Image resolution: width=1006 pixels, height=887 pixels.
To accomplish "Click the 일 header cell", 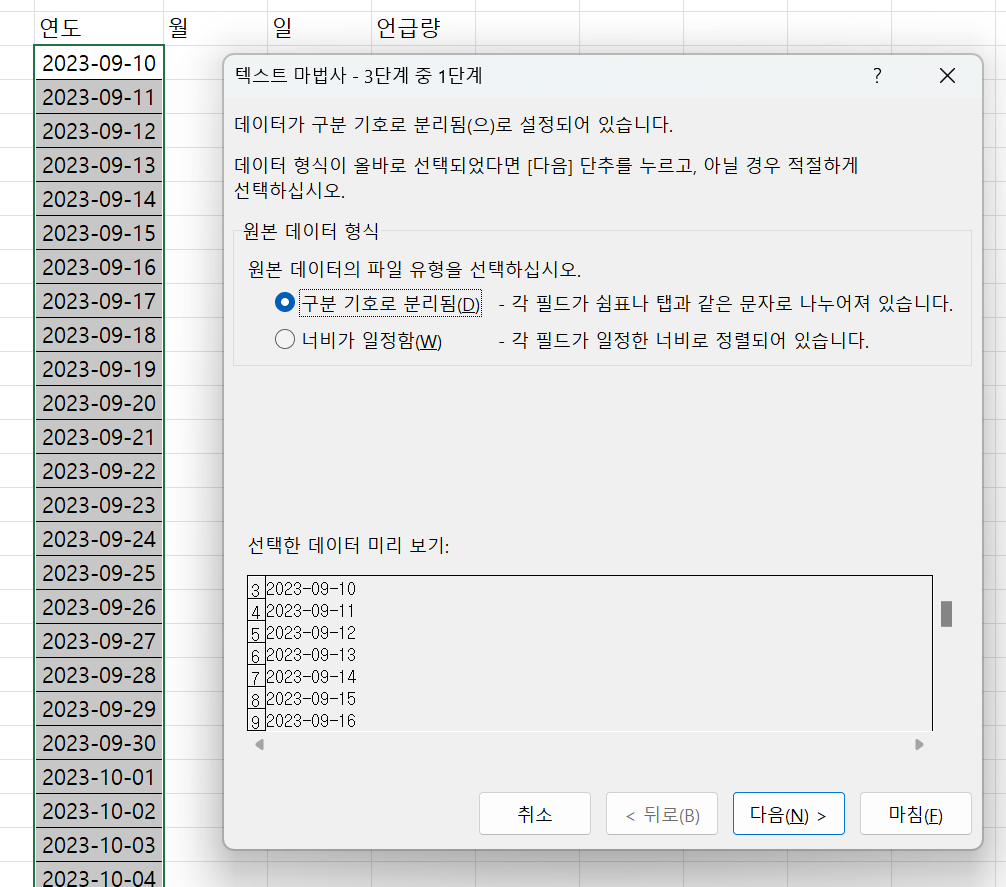I will pyautogui.click(x=320, y=28).
